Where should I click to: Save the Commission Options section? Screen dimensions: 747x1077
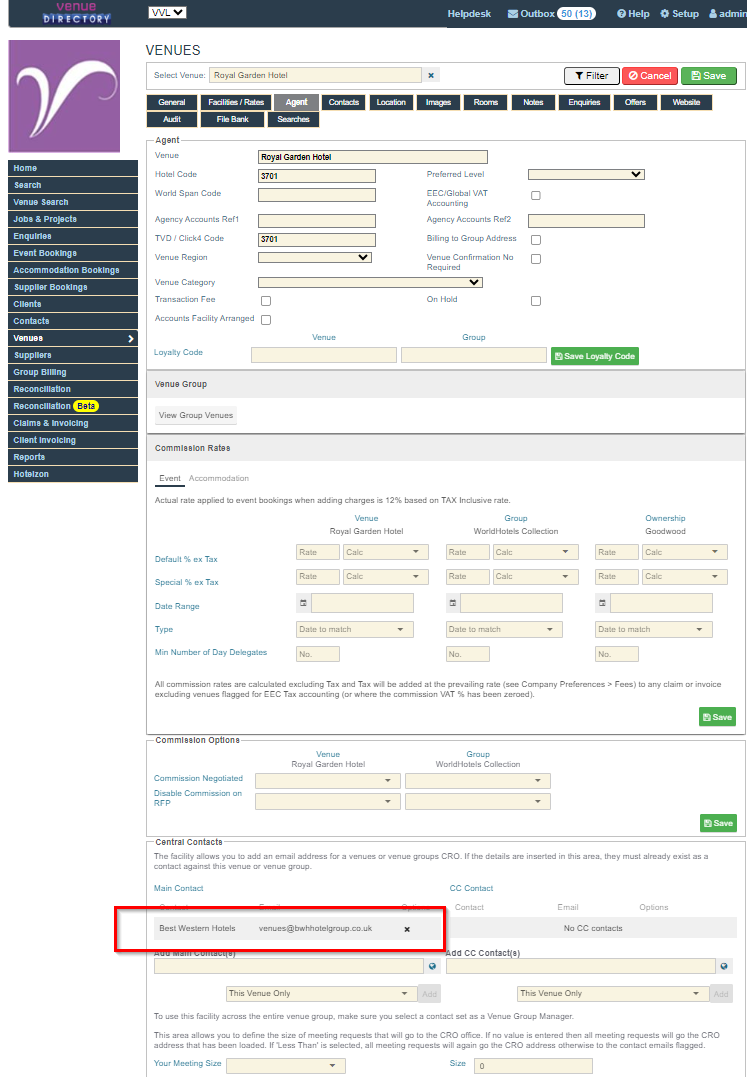coord(717,823)
